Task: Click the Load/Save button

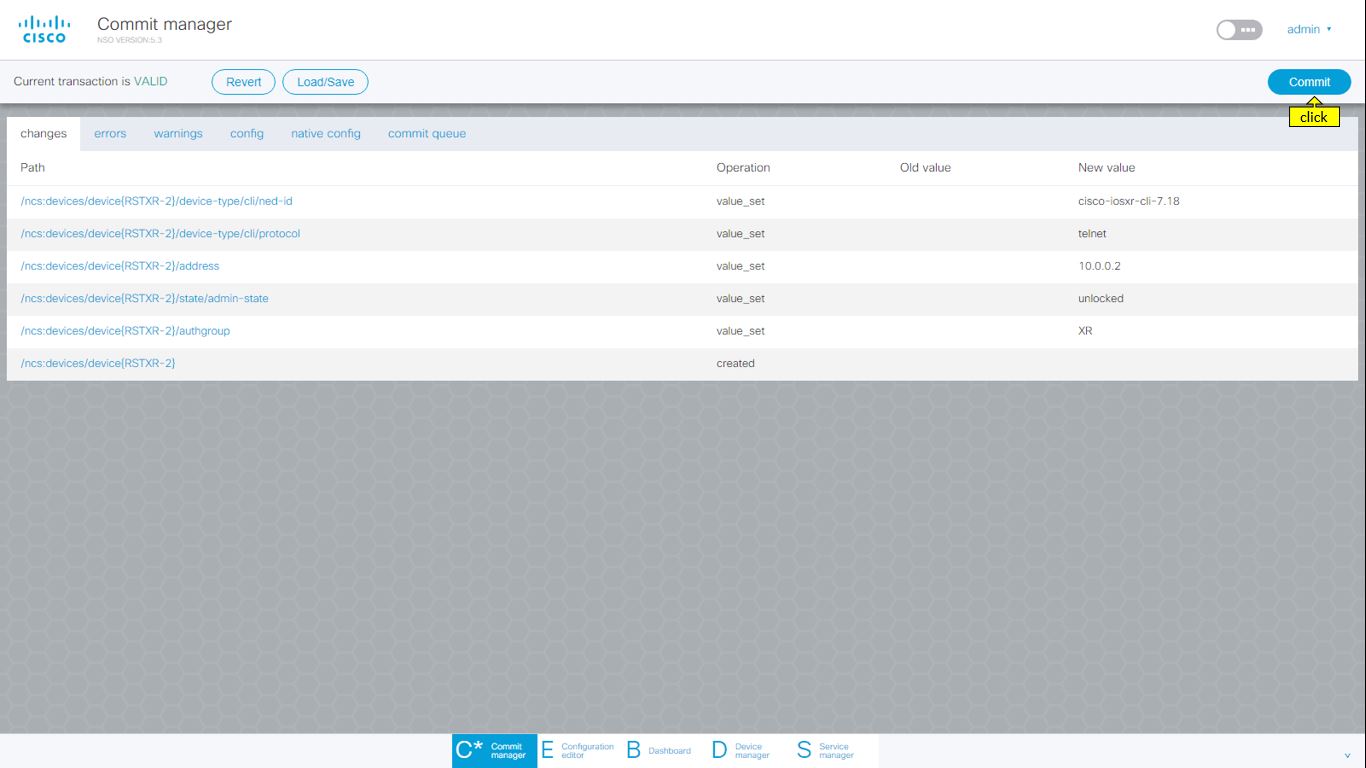Action: click(325, 82)
